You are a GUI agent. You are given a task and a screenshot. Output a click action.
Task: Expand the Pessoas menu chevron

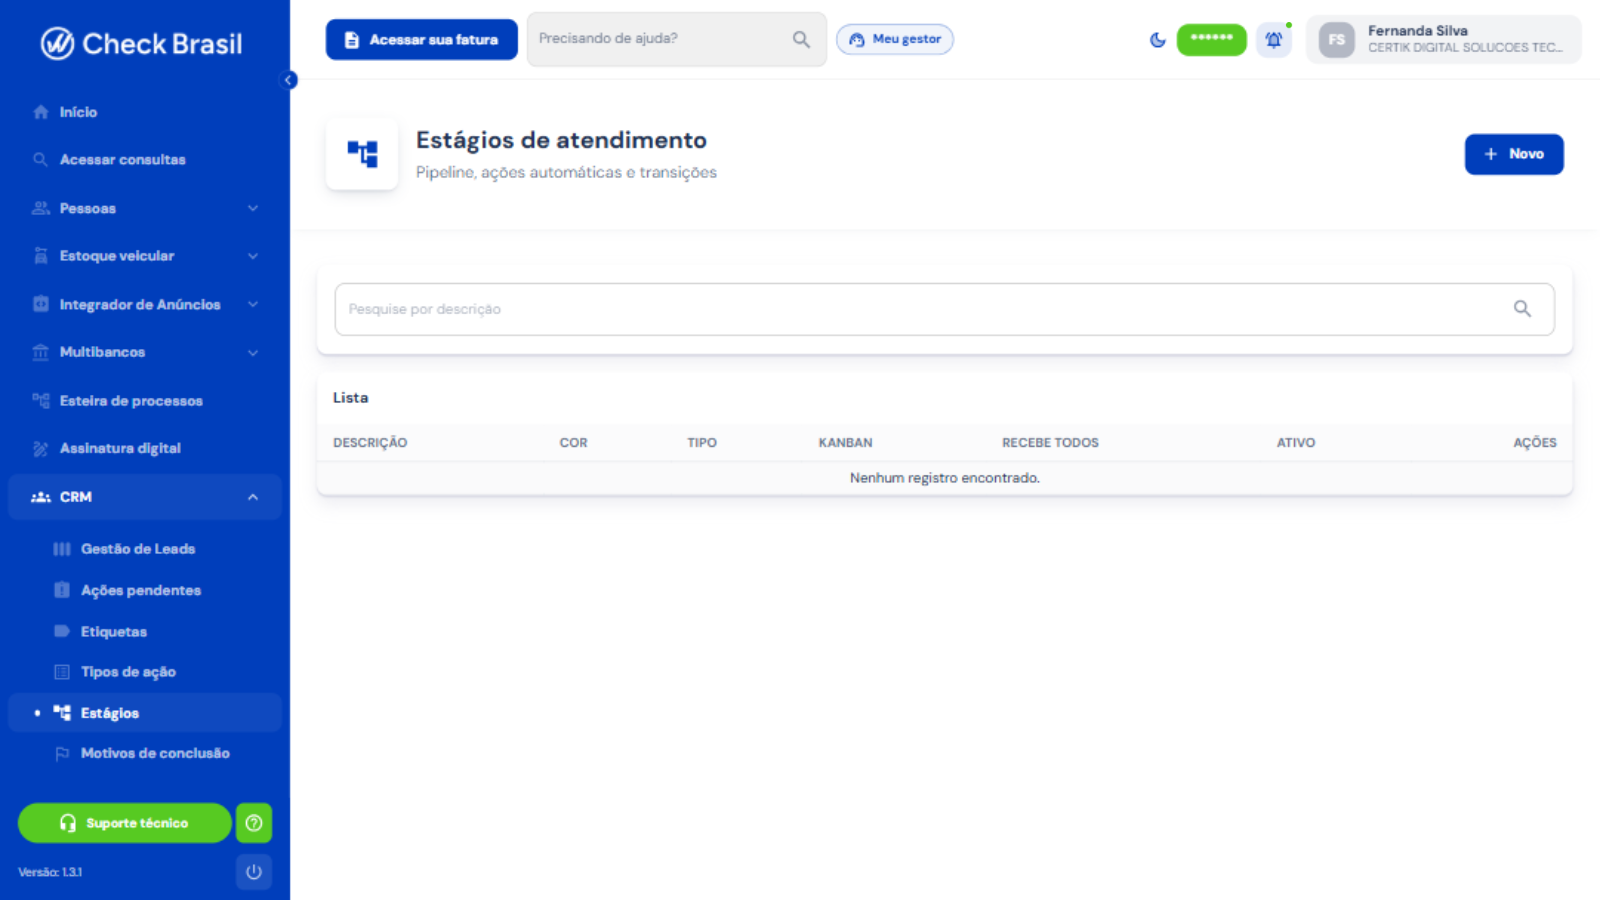253,208
